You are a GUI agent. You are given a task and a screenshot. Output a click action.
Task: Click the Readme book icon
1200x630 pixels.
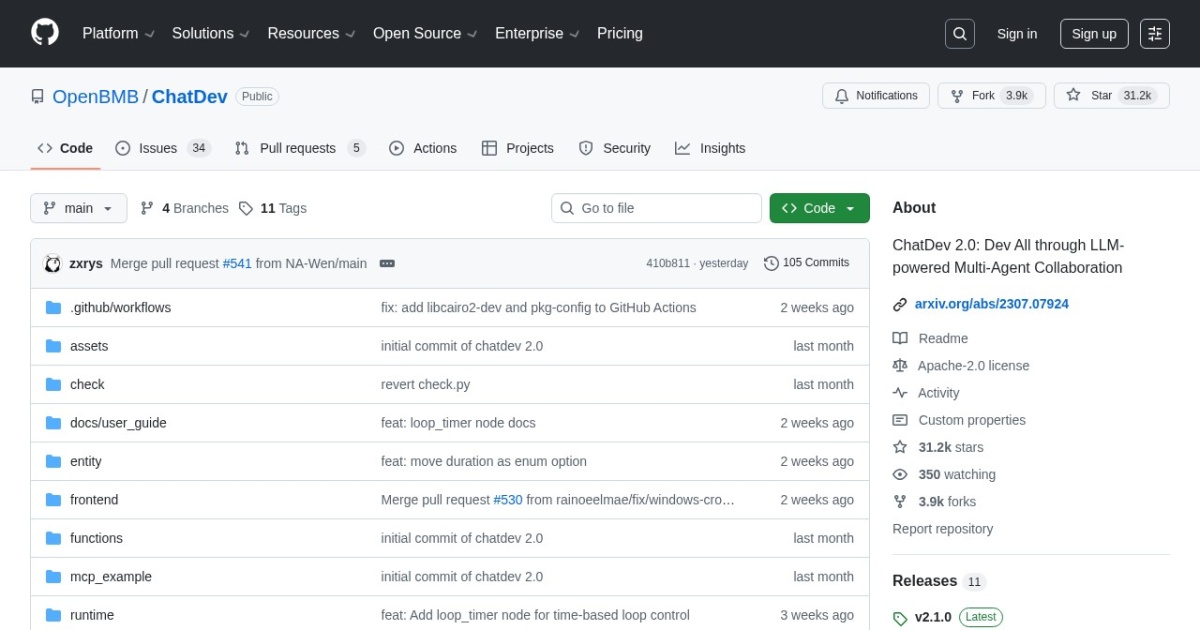[900, 338]
